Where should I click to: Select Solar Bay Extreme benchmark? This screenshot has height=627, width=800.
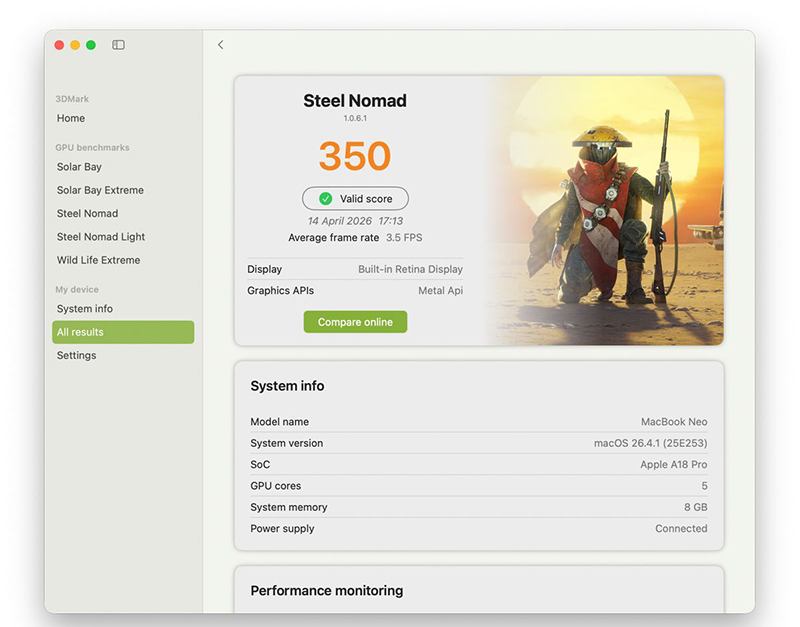tap(100, 190)
